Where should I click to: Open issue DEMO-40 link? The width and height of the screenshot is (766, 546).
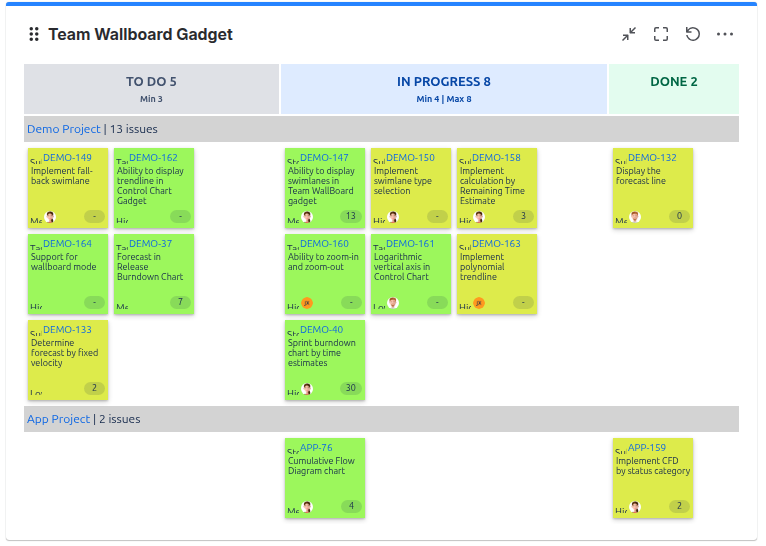pos(321,330)
